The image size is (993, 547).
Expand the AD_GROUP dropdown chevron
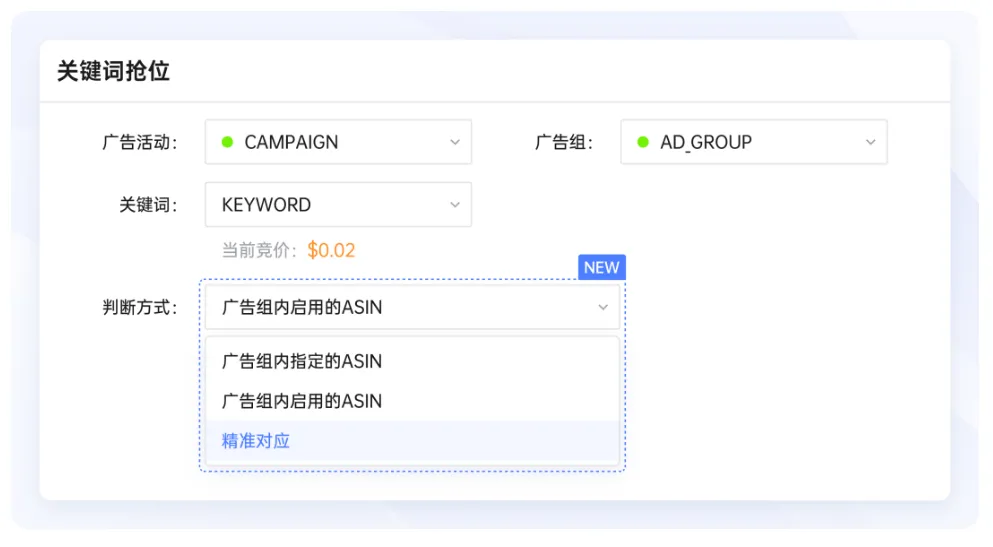coord(871,142)
